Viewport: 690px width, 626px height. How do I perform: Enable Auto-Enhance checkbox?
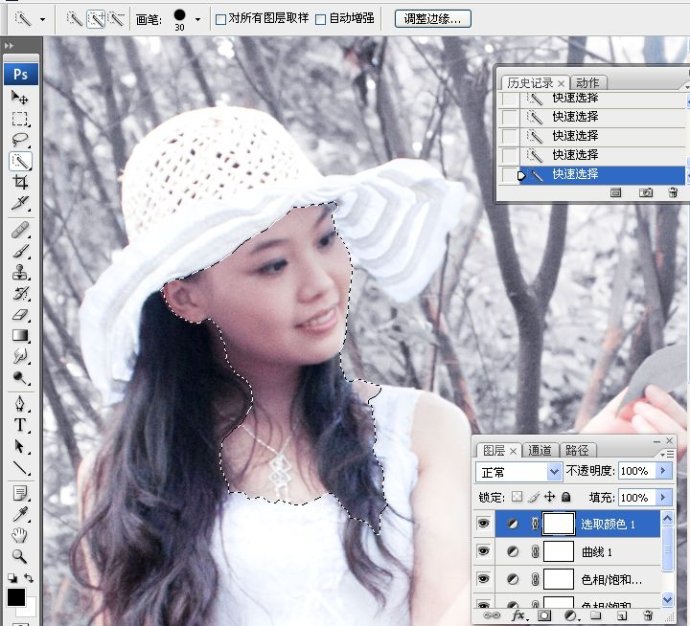pyautogui.click(x=321, y=19)
